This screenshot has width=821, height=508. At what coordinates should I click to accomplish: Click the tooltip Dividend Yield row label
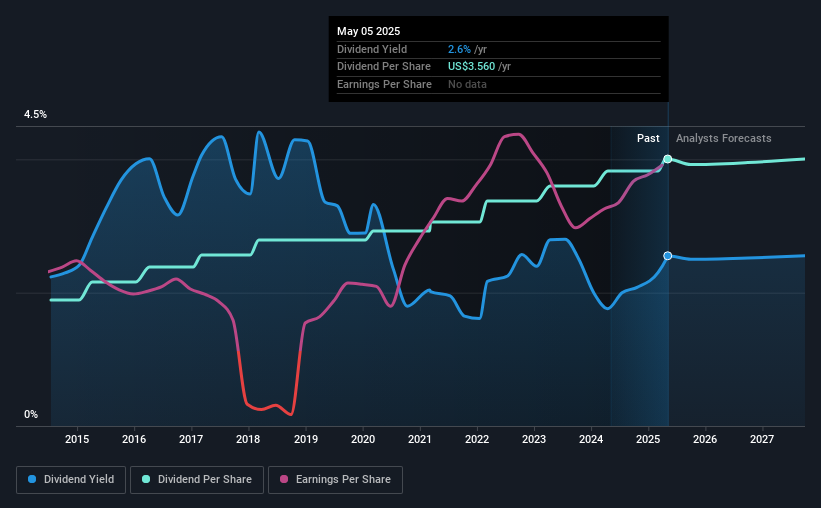pyautogui.click(x=372, y=49)
